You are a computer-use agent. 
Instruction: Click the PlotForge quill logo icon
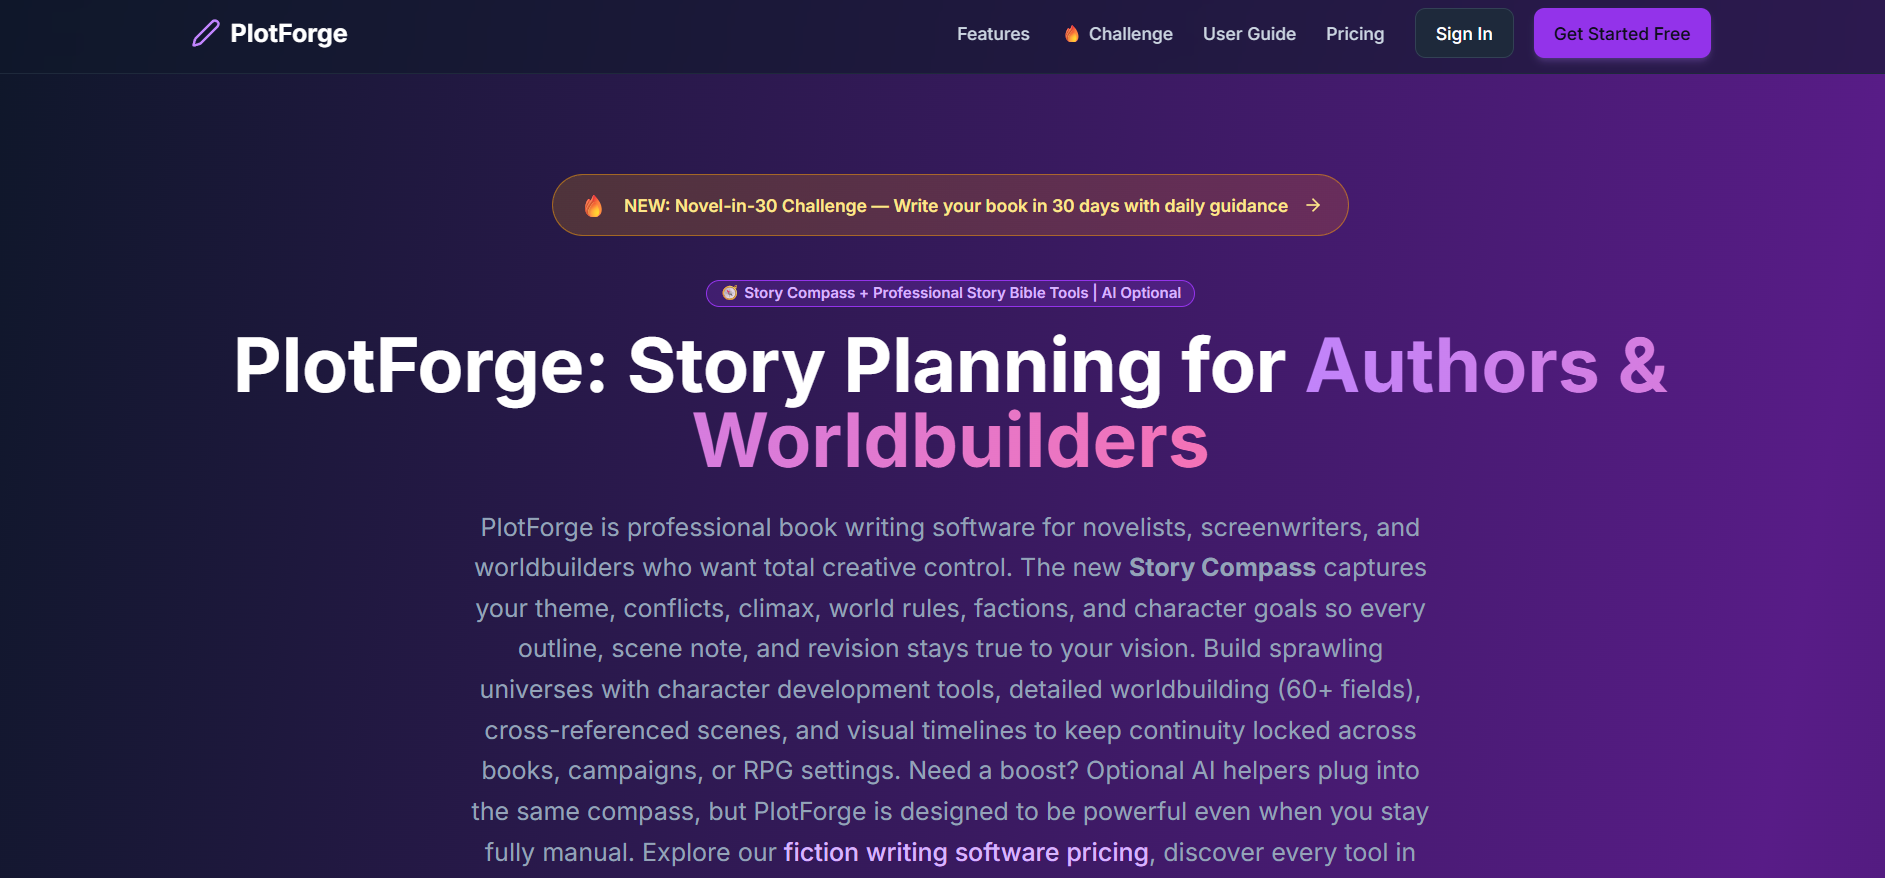pyautogui.click(x=205, y=33)
